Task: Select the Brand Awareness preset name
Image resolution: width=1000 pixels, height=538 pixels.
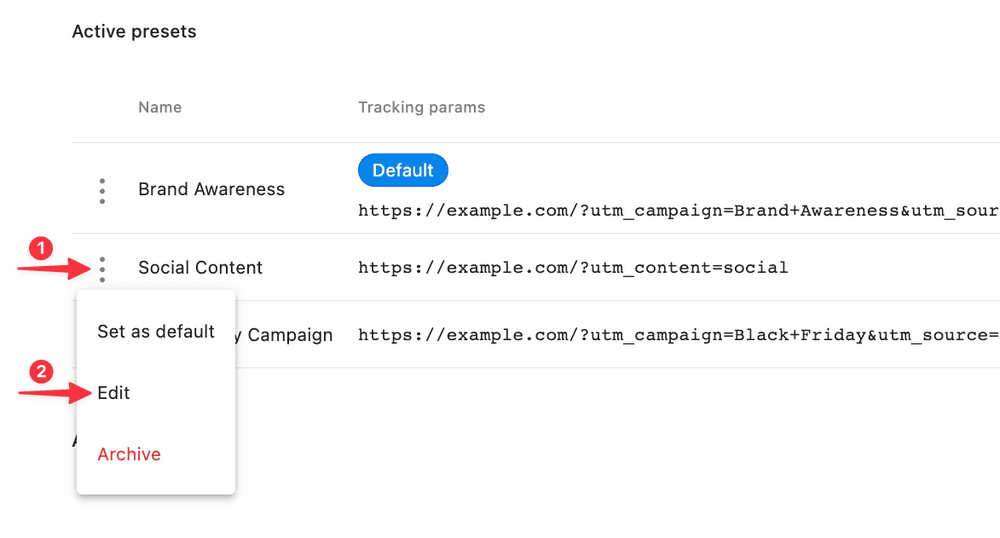Action: click(x=211, y=190)
